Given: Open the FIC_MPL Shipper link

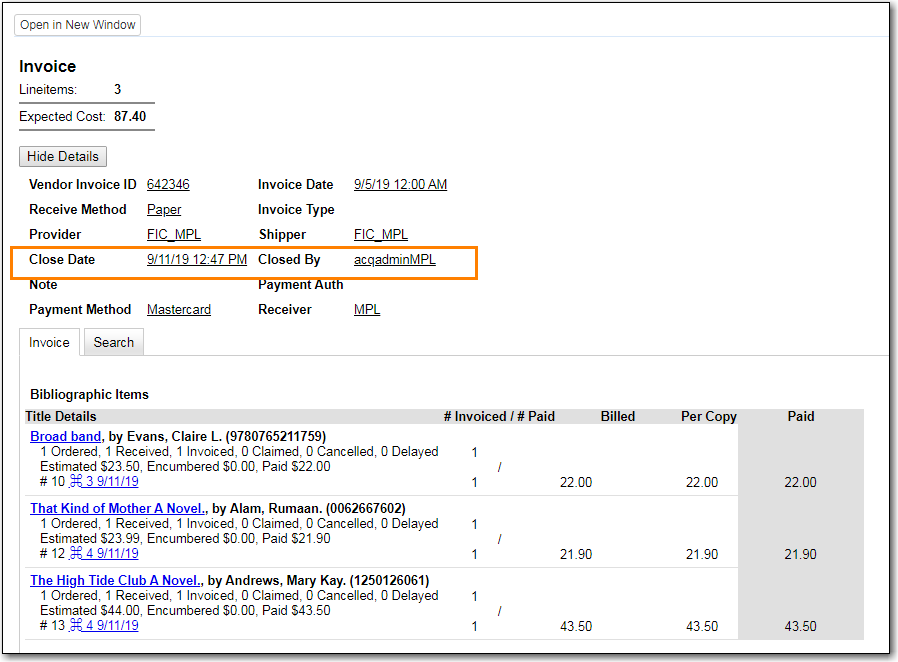Looking at the screenshot, I should 380,234.
